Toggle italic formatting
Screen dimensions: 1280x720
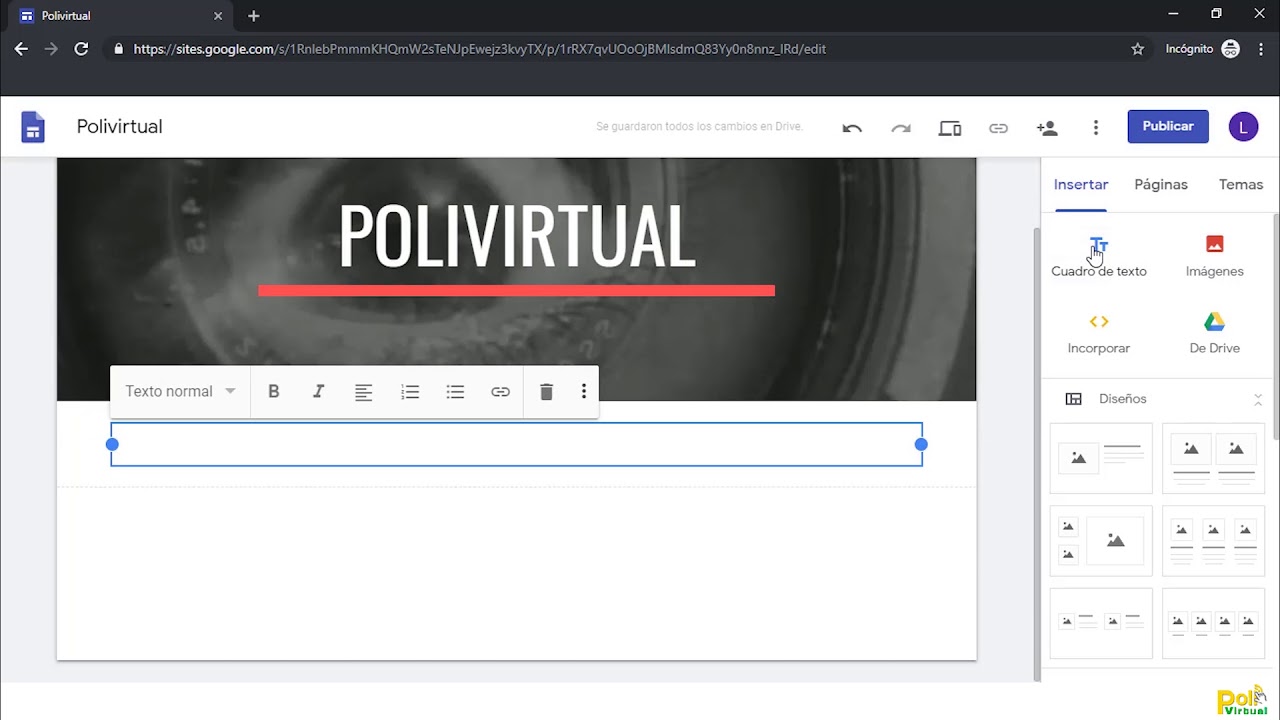(x=319, y=392)
